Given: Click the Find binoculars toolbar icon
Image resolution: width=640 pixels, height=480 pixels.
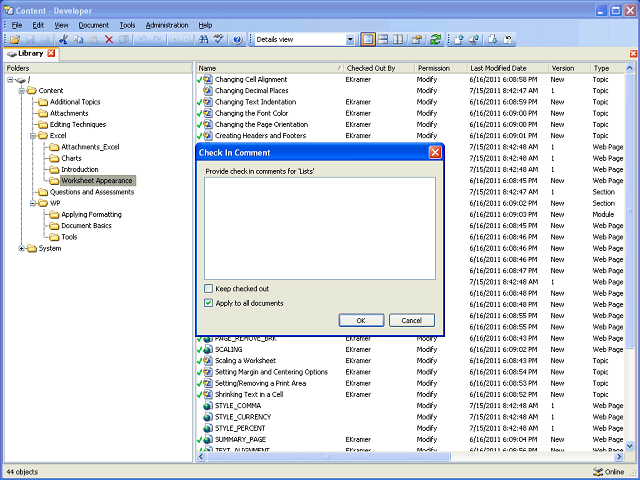Looking at the screenshot, I should point(203,40).
